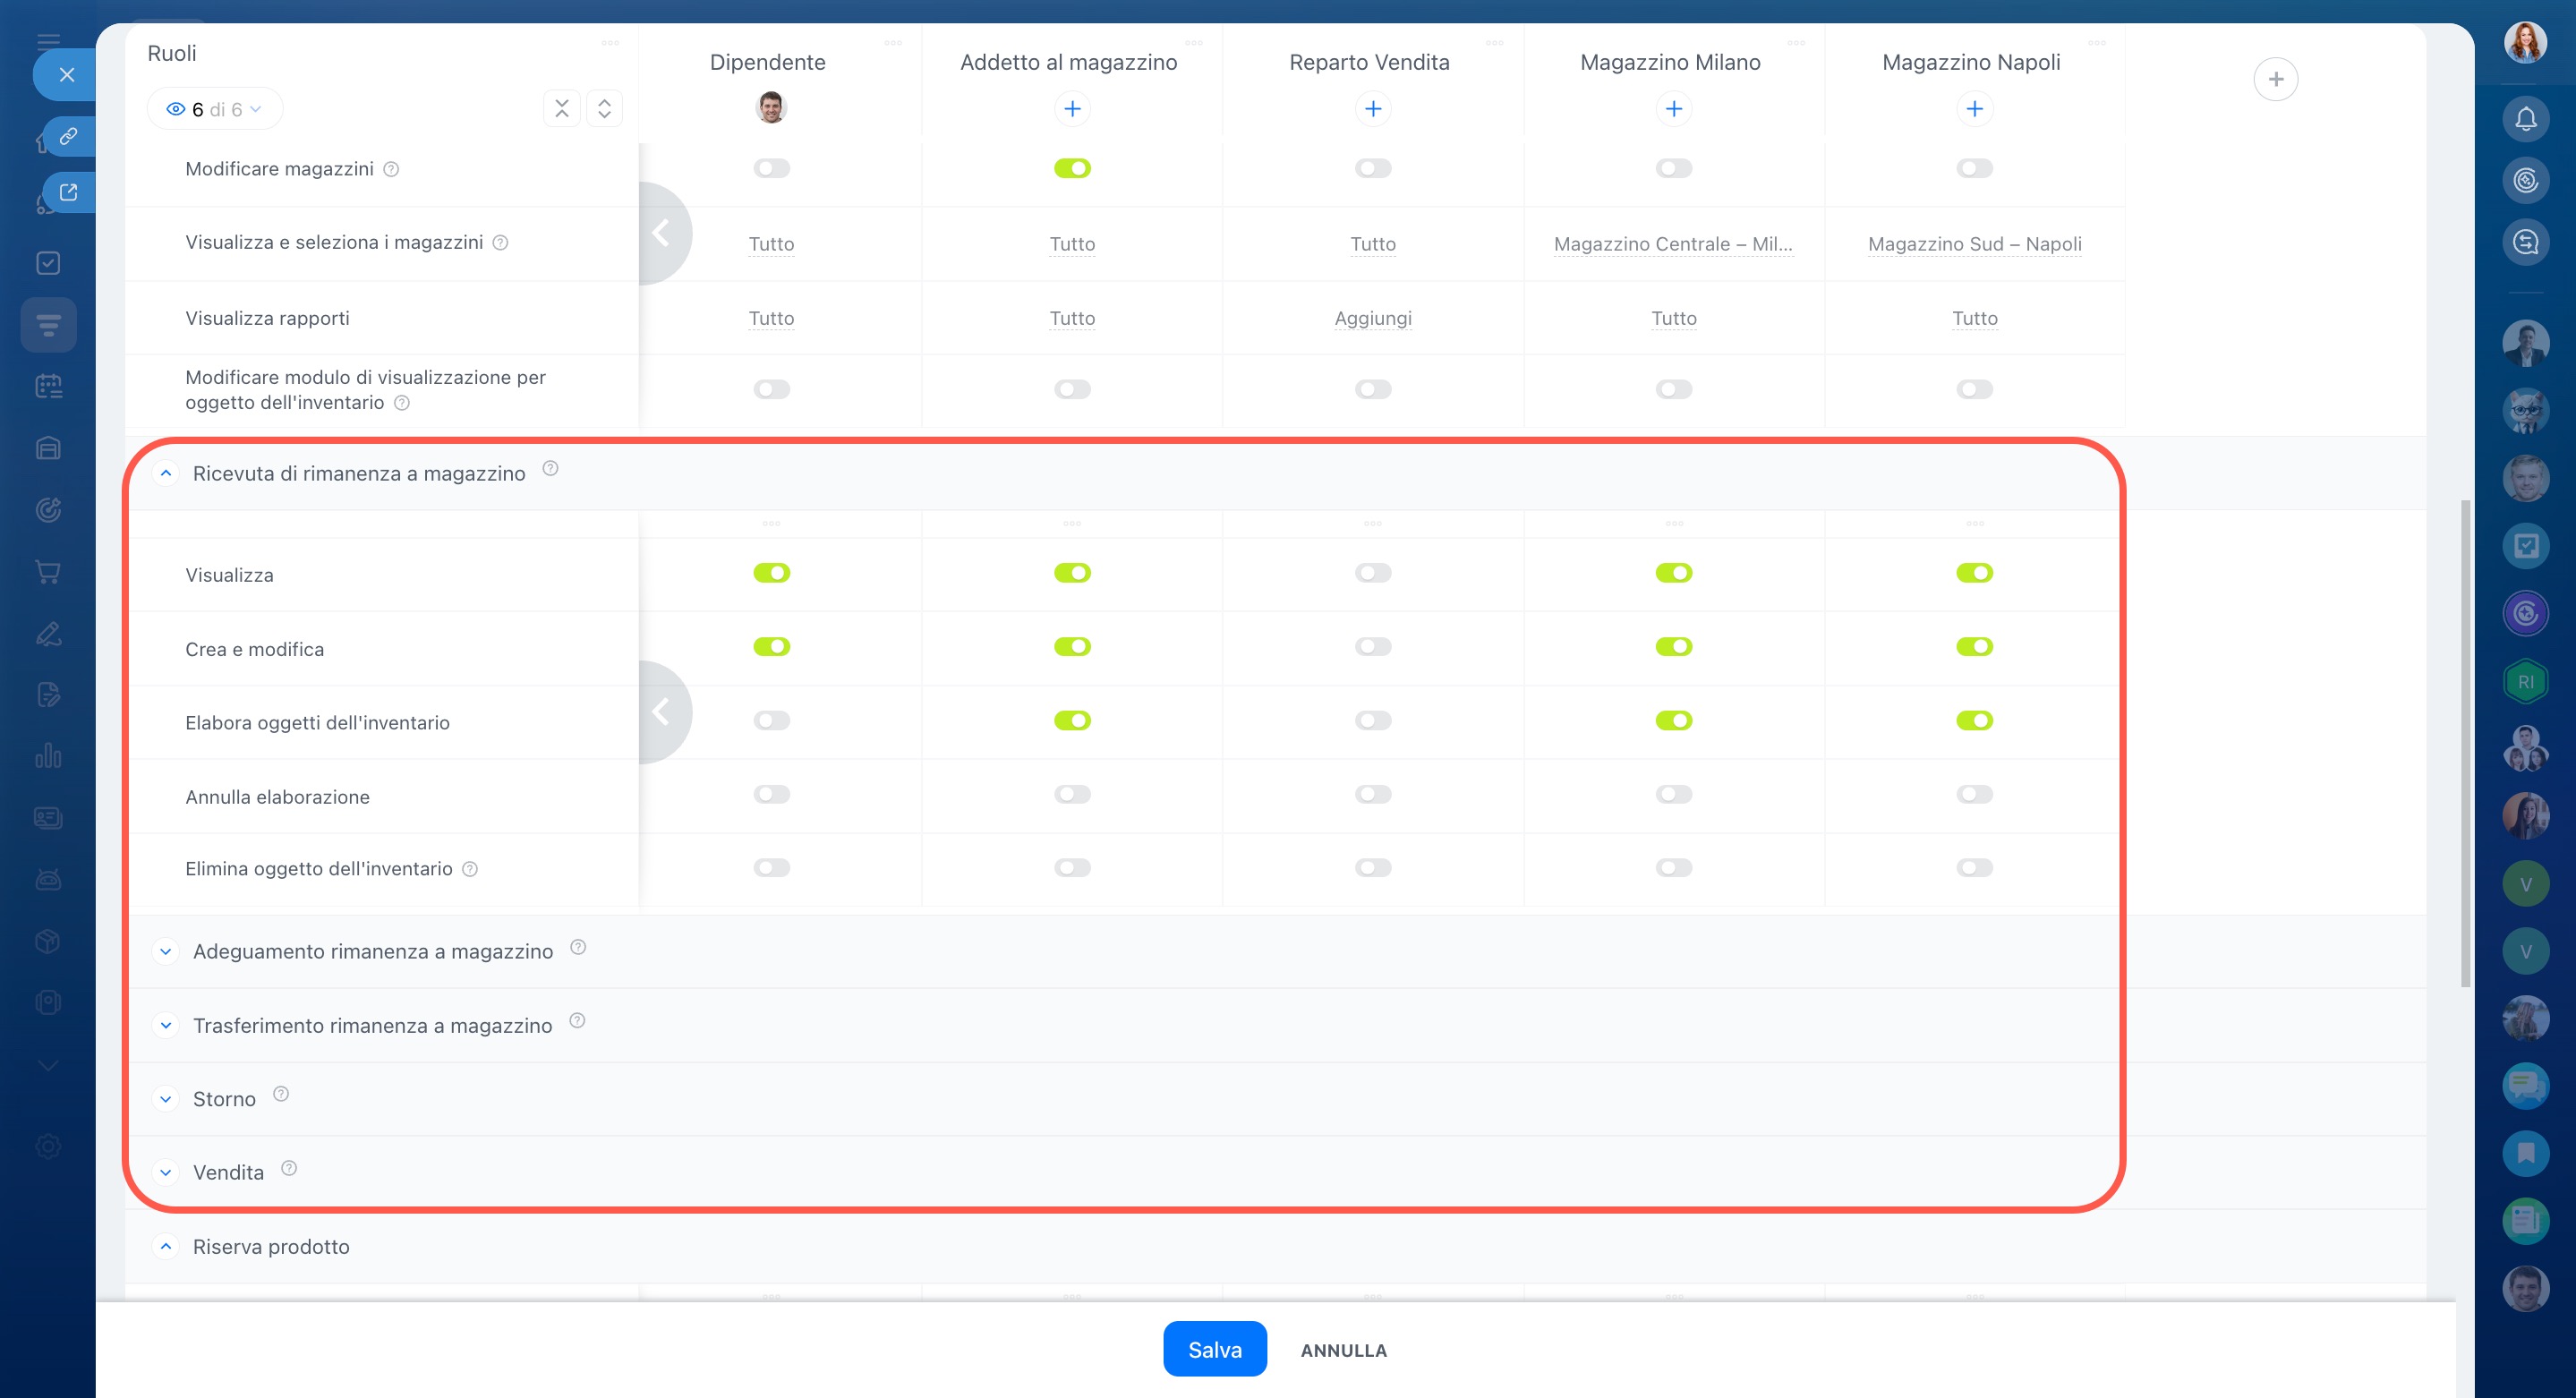Add user to Addetto al magazzino role
Image resolution: width=2576 pixels, height=1398 pixels.
click(1072, 108)
